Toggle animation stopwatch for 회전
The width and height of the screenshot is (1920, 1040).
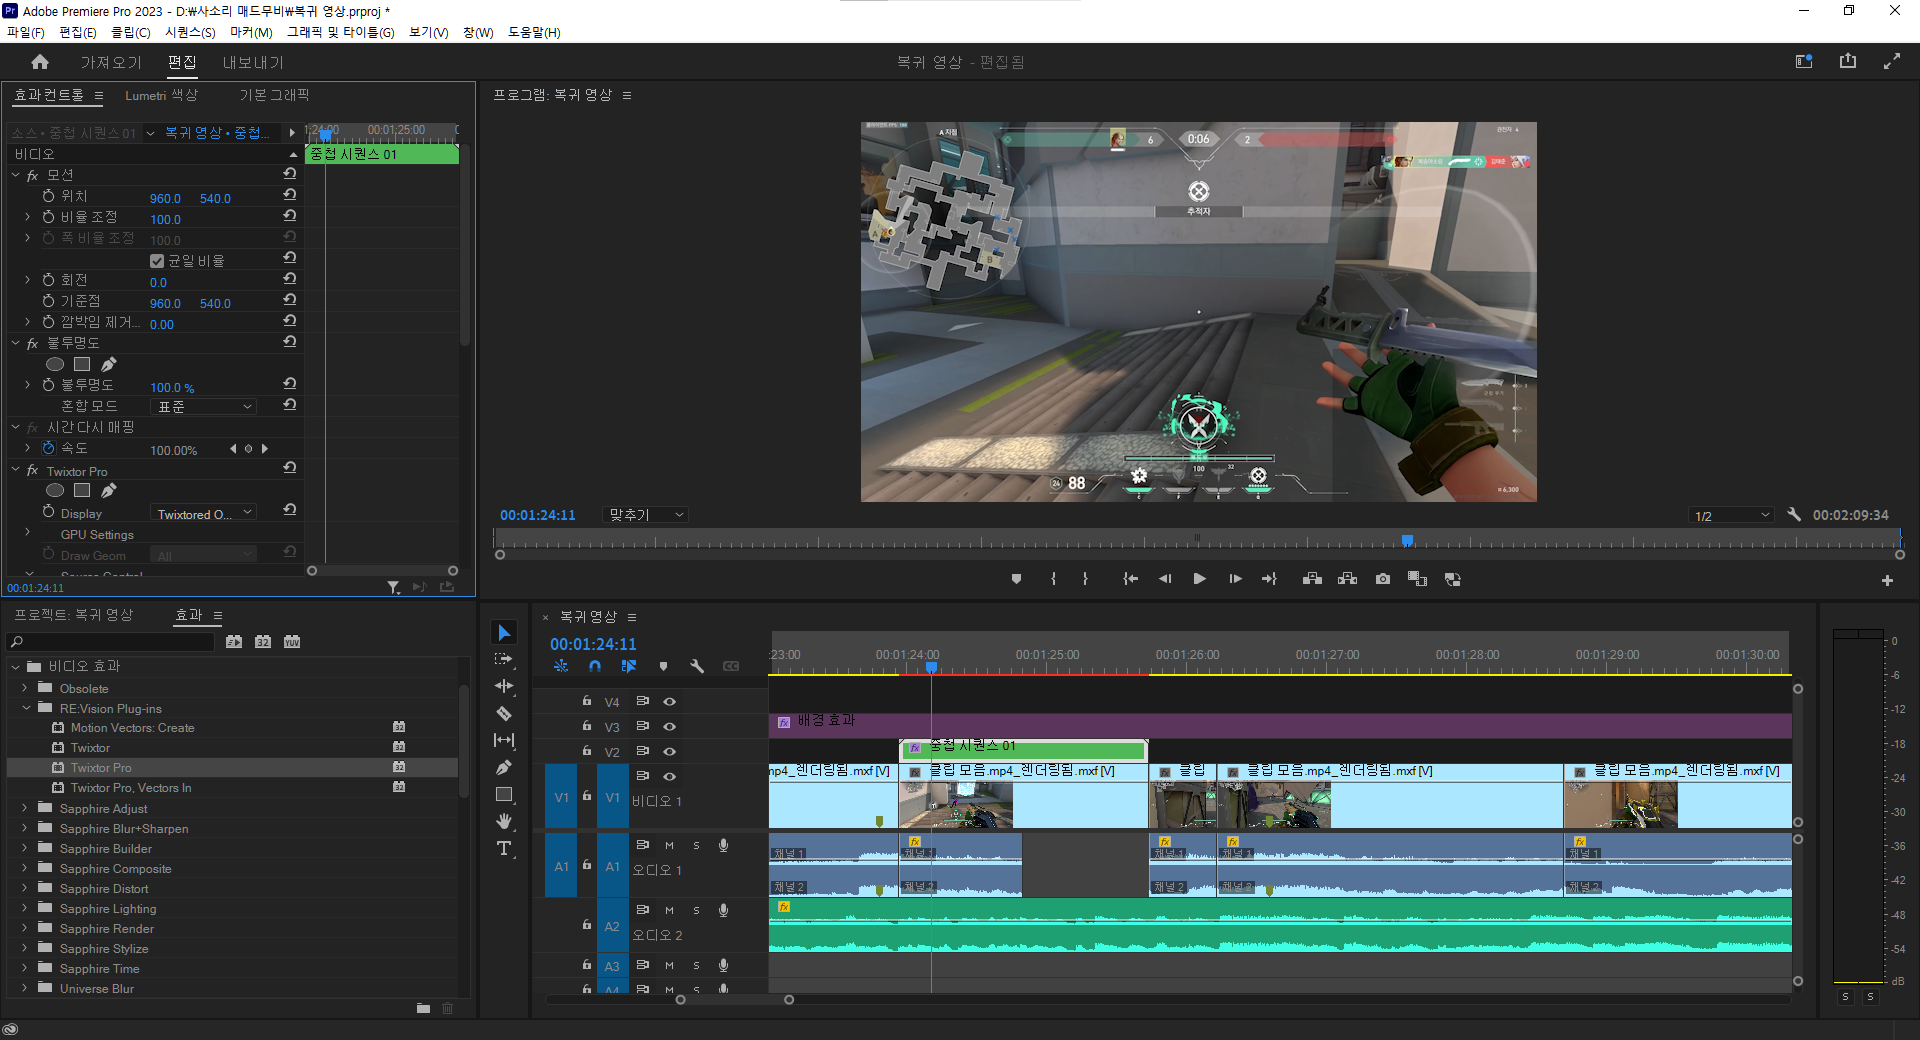[48, 280]
